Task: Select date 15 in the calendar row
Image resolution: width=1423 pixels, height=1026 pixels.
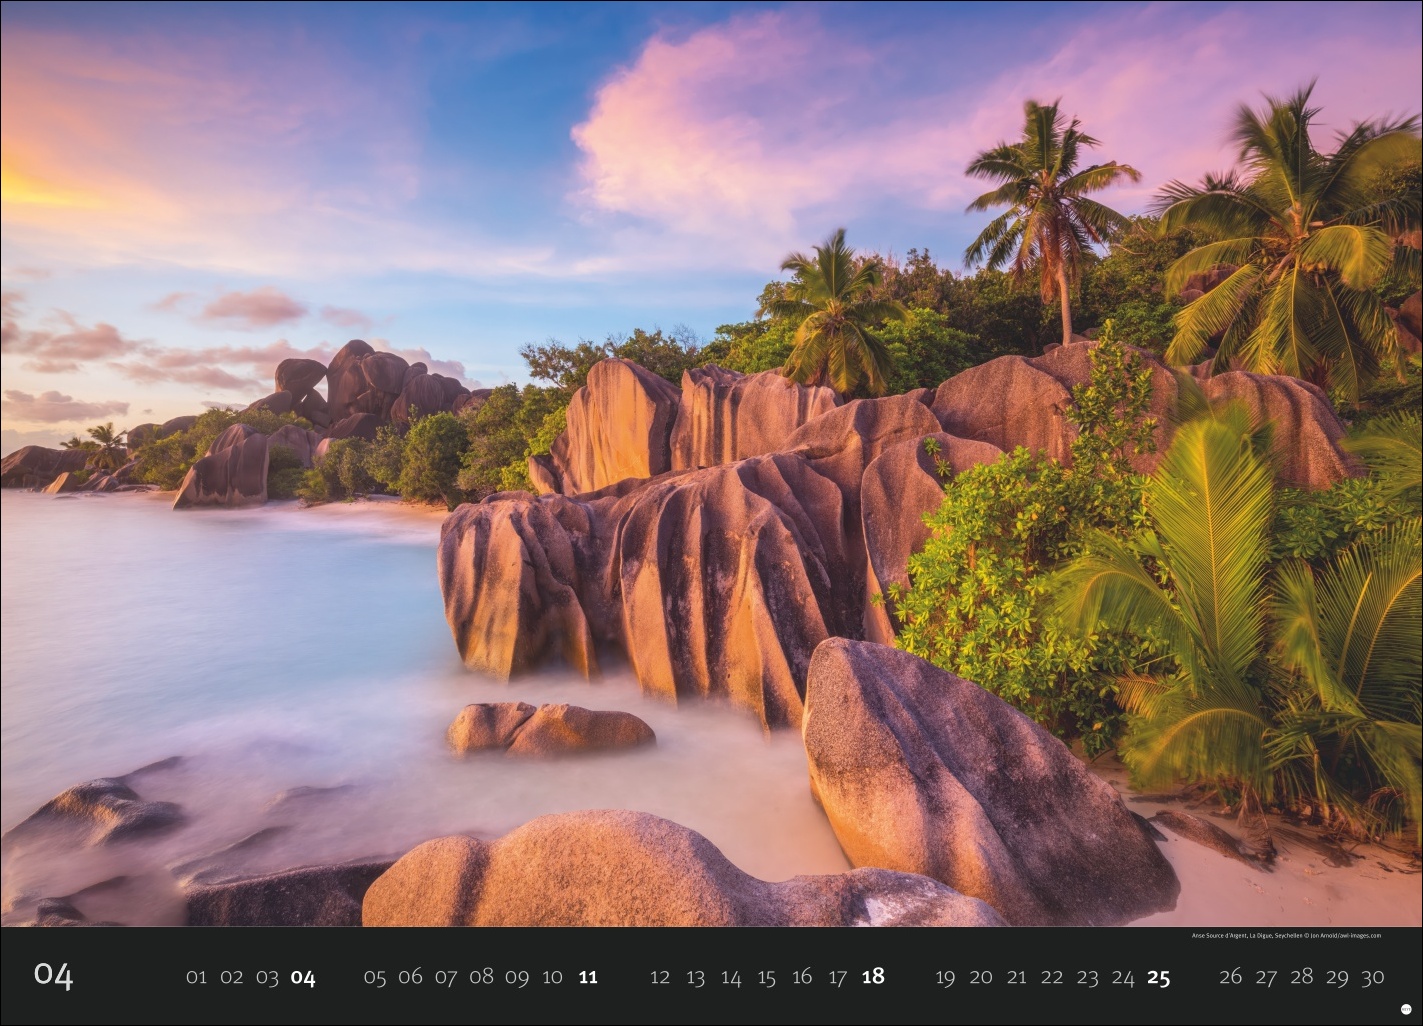Action: (766, 977)
